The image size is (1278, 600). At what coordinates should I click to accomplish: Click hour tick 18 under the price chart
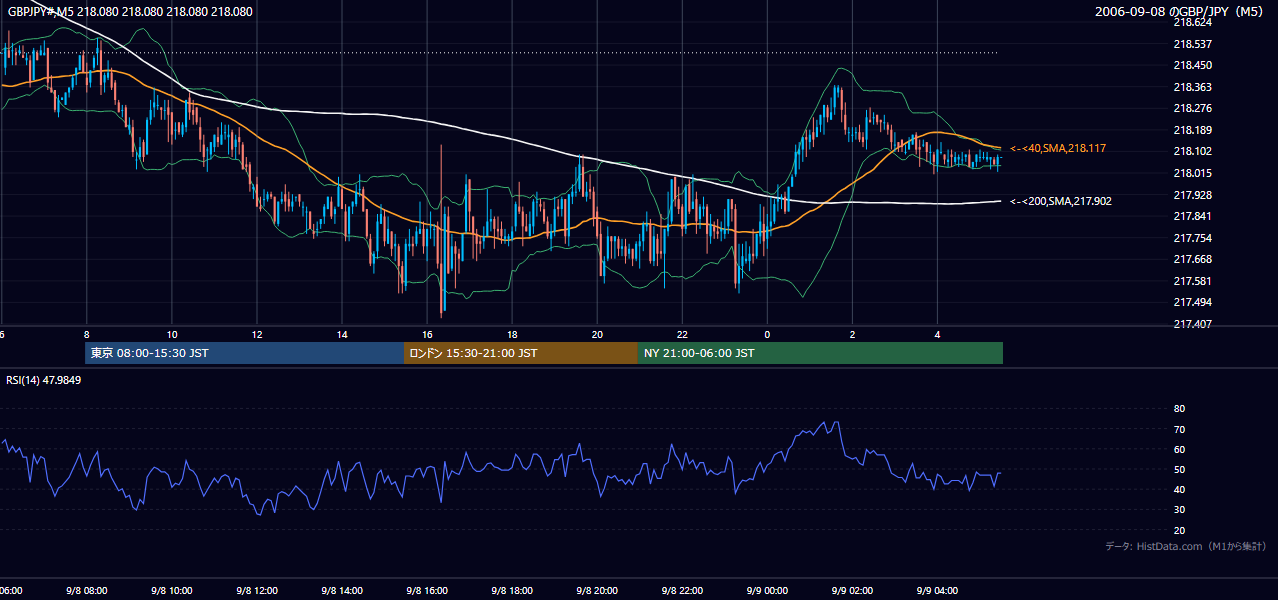click(512, 334)
